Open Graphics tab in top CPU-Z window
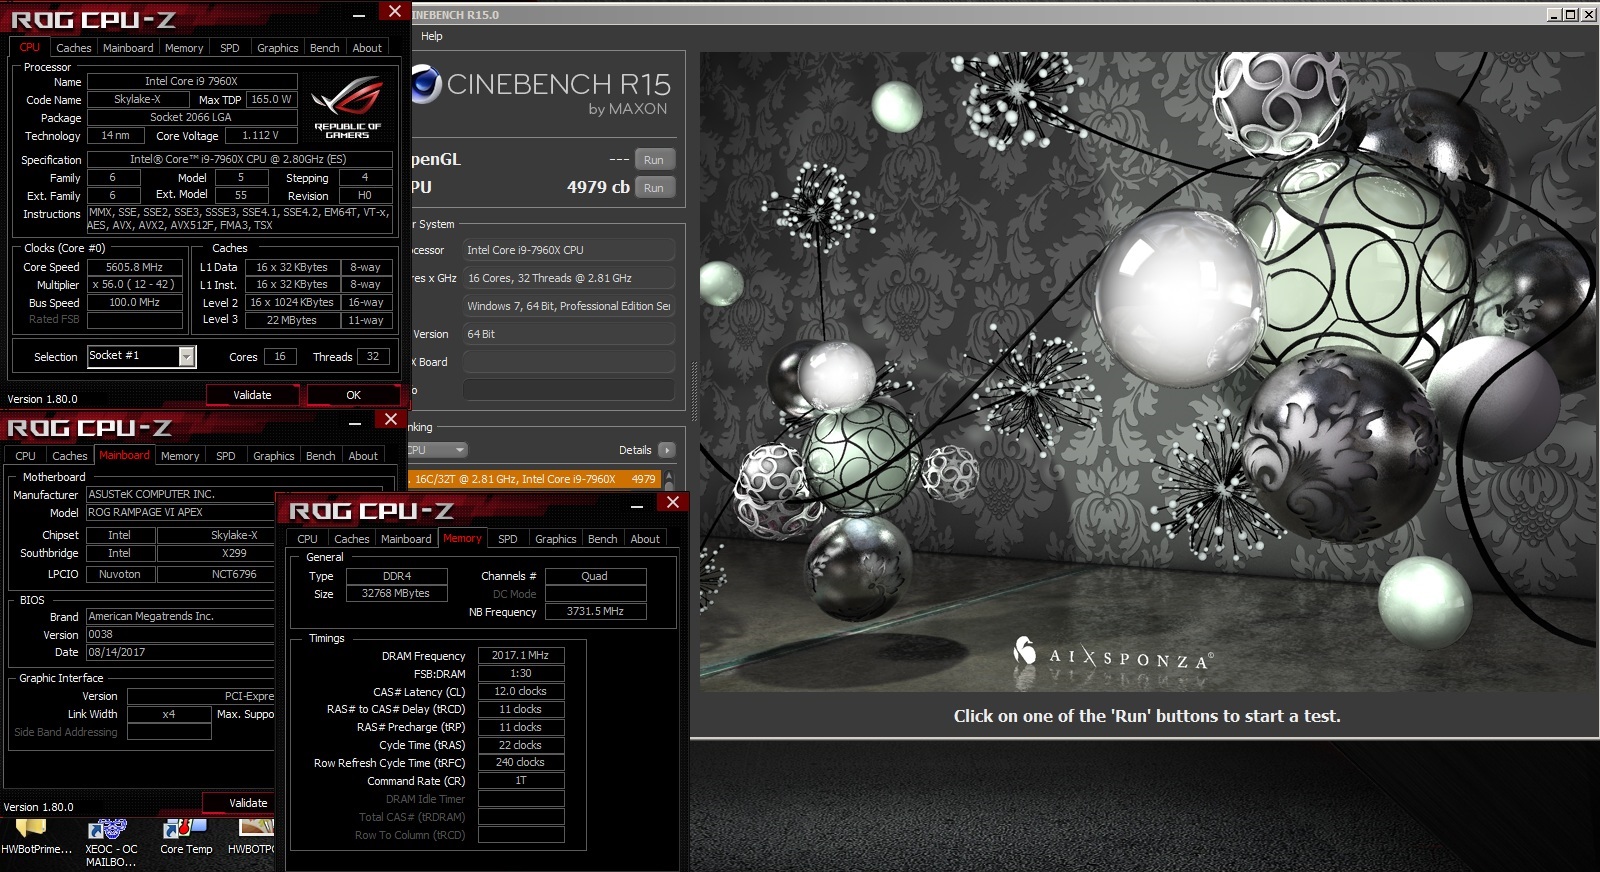1600x872 pixels. click(x=278, y=48)
